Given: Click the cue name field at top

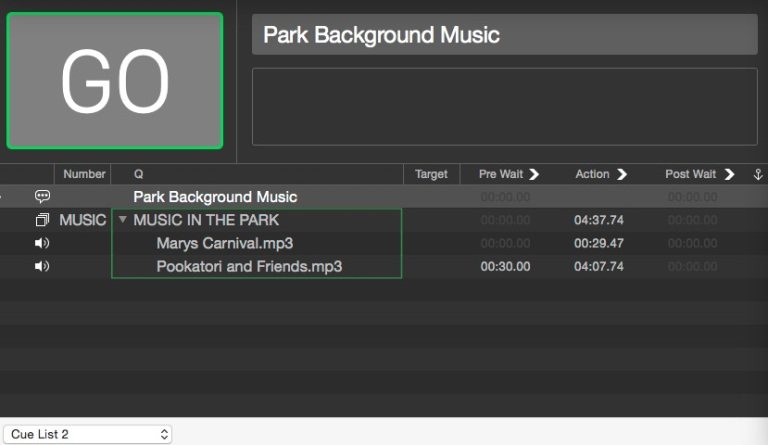Looking at the screenshot, I should click(x=504, y=35).
